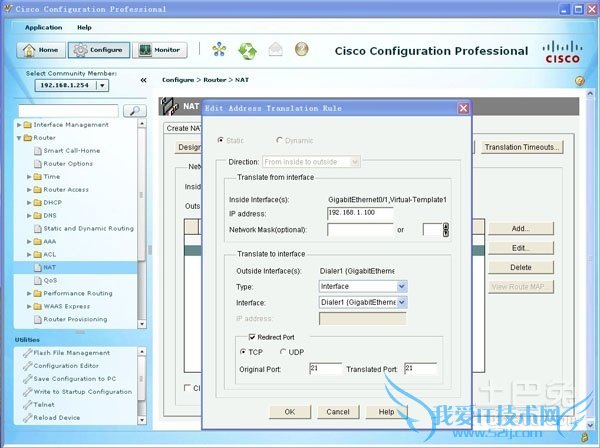The image size is (600, 448).
Task: Toggle the Redirect Port checkbox
Action: pyautogui.click(x=252, y=337)
